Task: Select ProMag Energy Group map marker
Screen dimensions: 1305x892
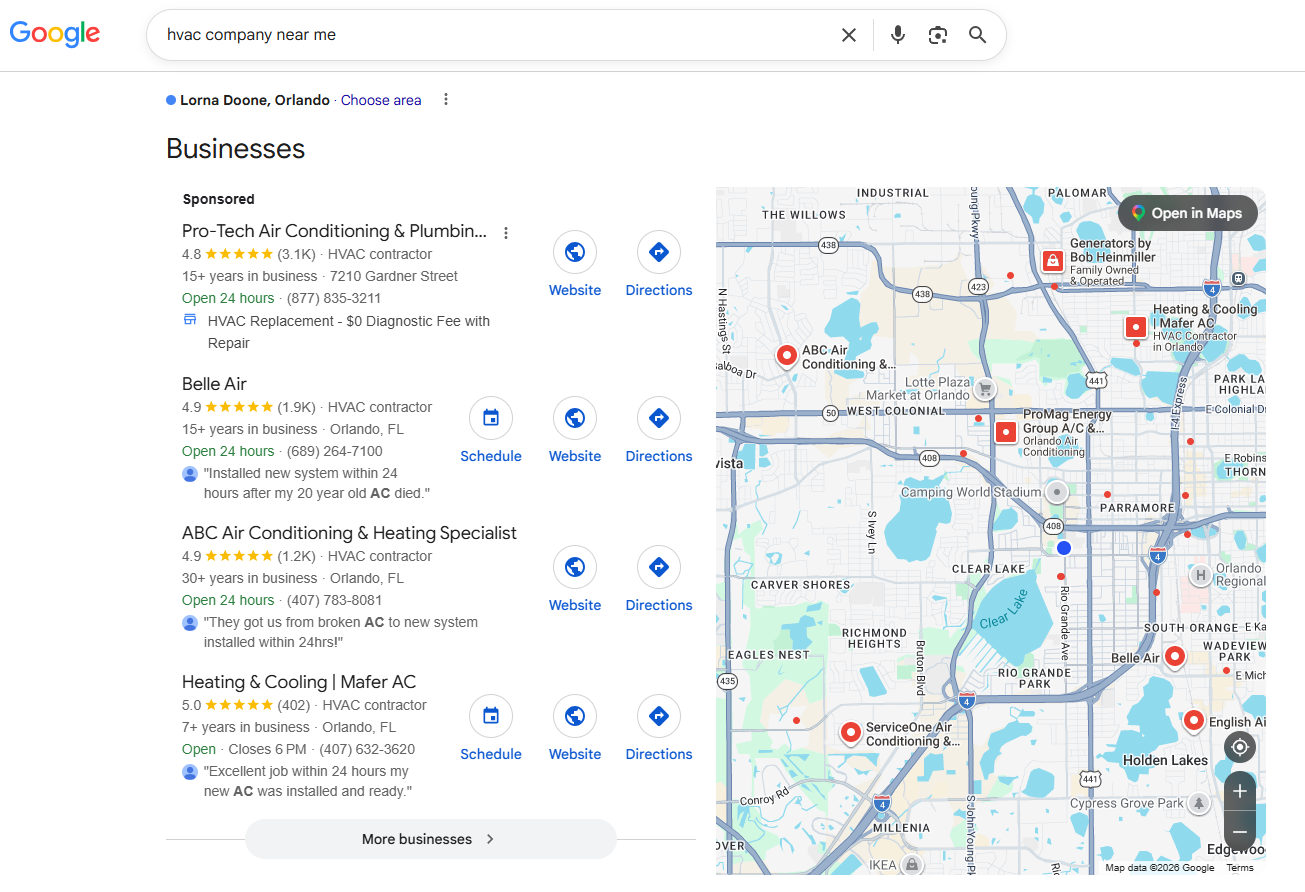Action: (1006, 432)
